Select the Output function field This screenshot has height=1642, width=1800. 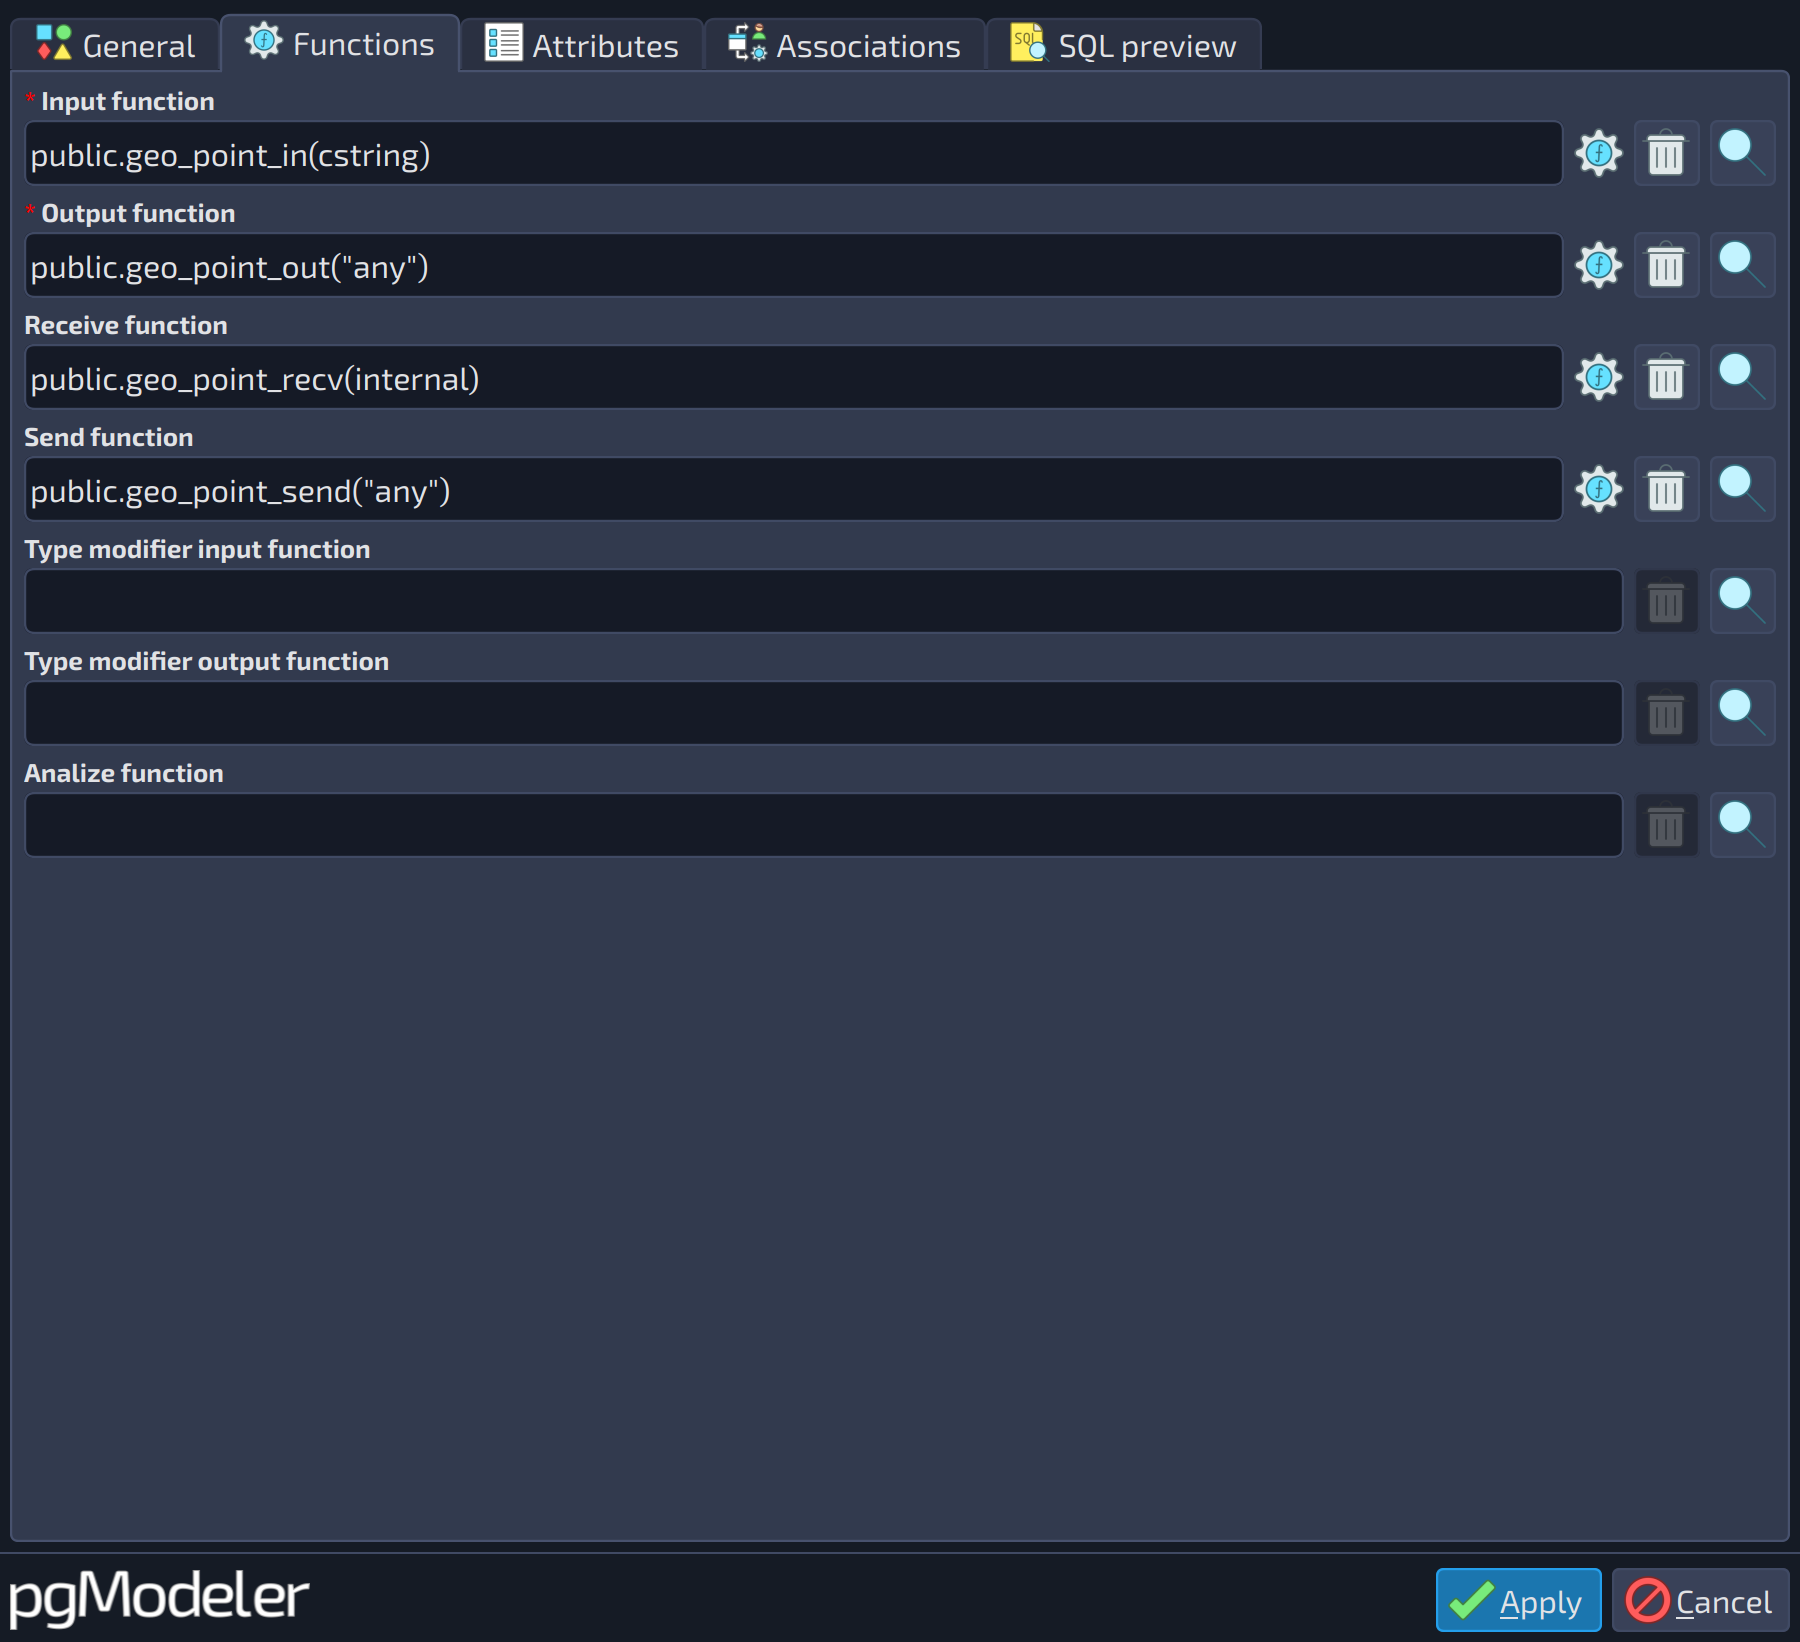tap(793, 266)
